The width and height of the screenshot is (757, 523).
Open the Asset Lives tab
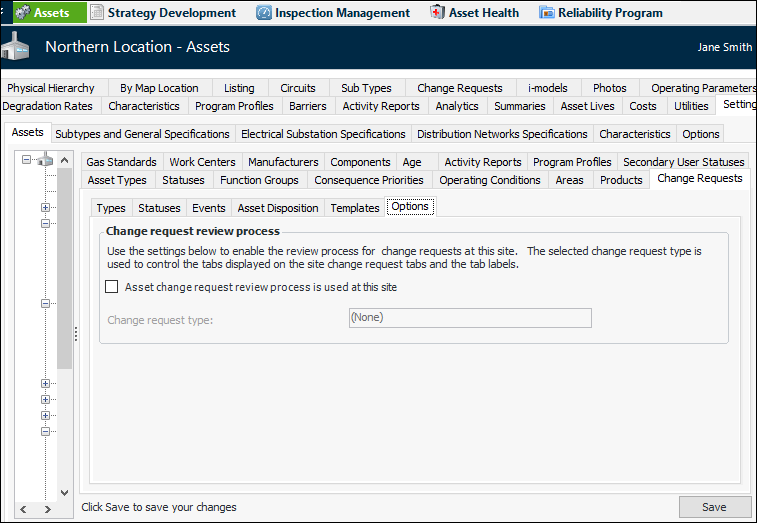point(588,106)
